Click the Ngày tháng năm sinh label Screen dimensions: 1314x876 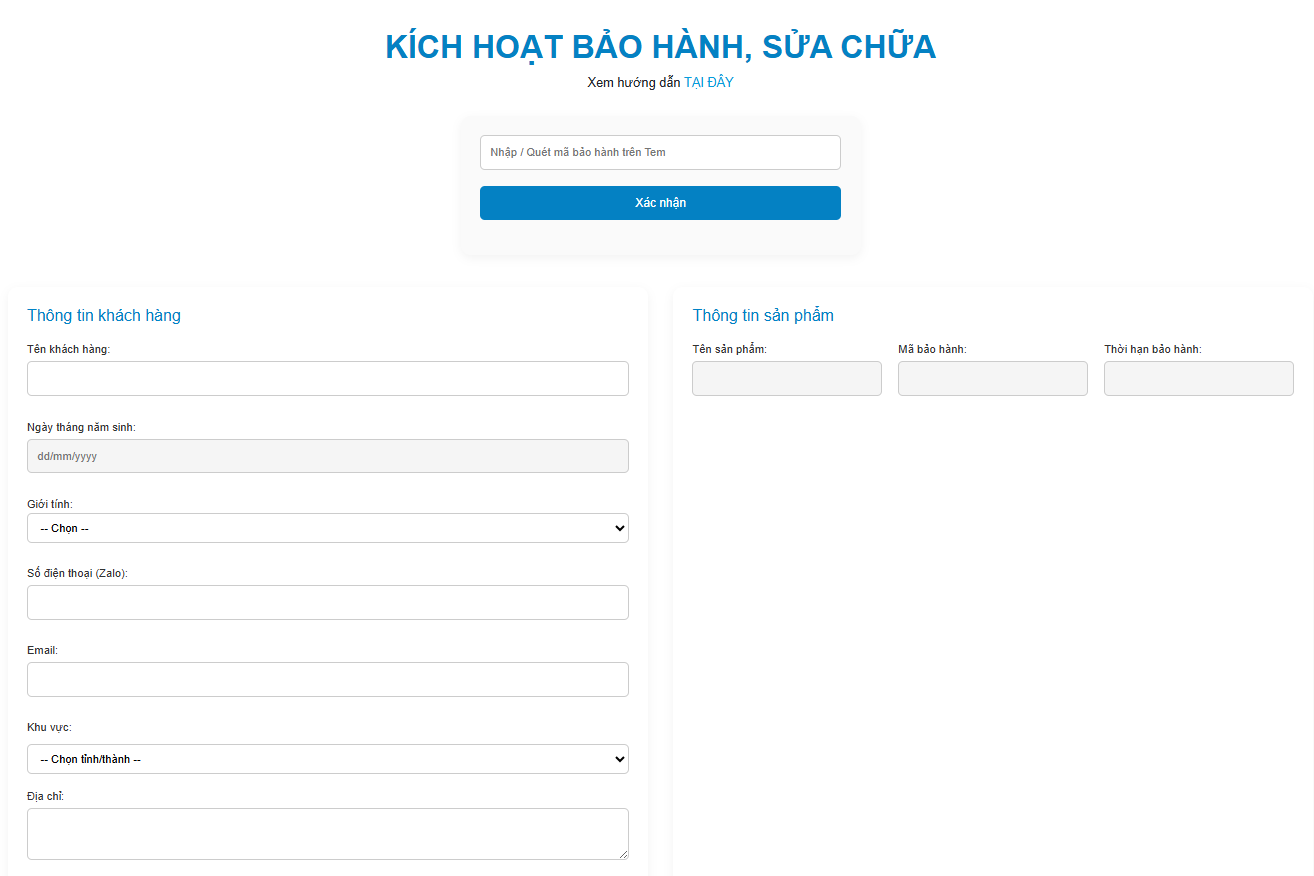coord(81,427)
